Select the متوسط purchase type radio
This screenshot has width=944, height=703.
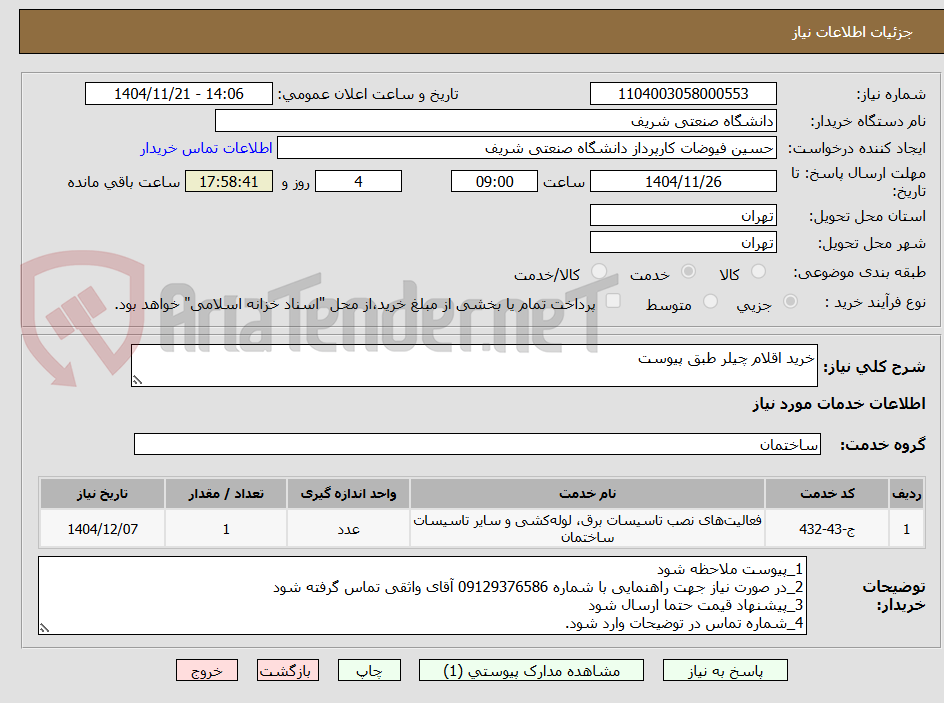point(710,301)
